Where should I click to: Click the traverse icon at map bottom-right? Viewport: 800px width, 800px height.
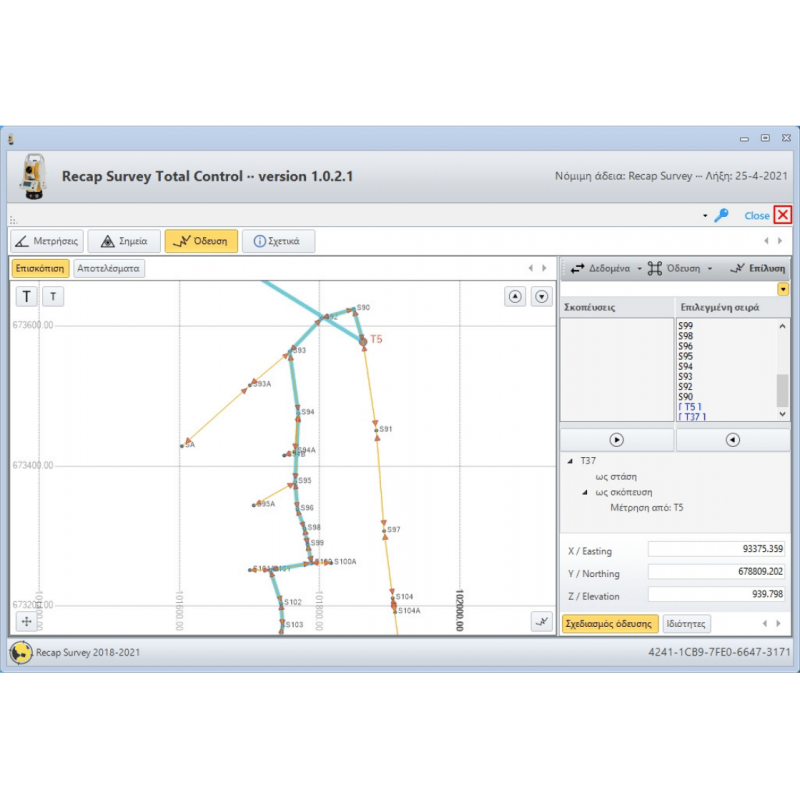pos(541,621)
